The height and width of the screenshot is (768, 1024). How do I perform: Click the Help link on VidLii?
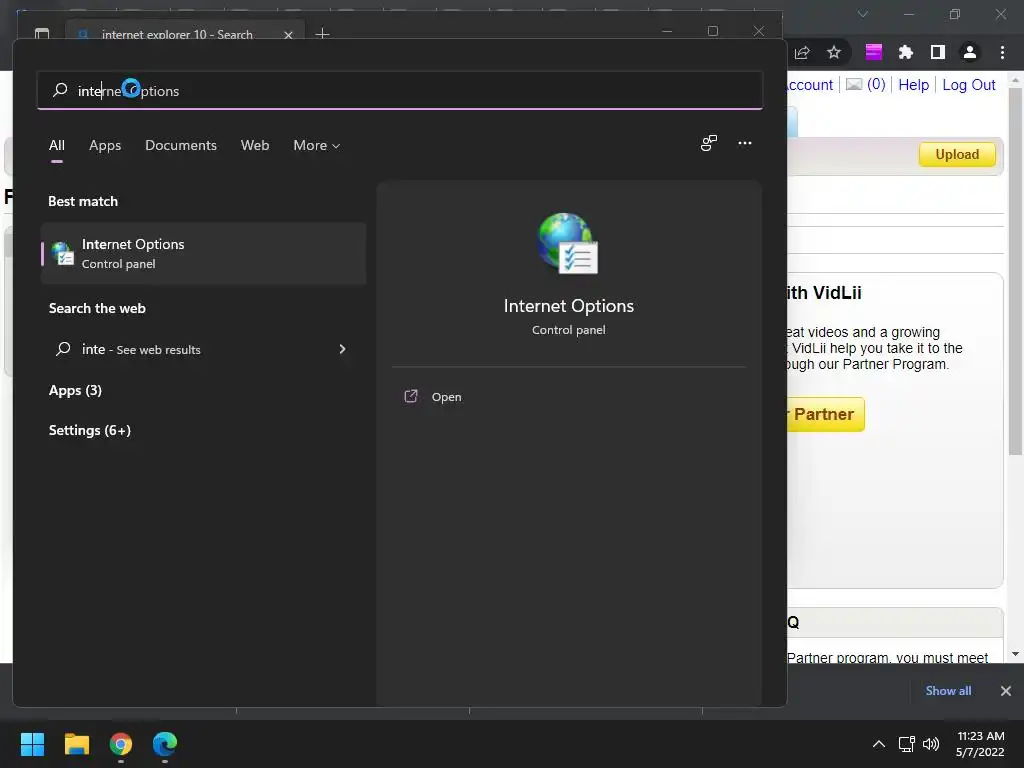tap(913, 85)
